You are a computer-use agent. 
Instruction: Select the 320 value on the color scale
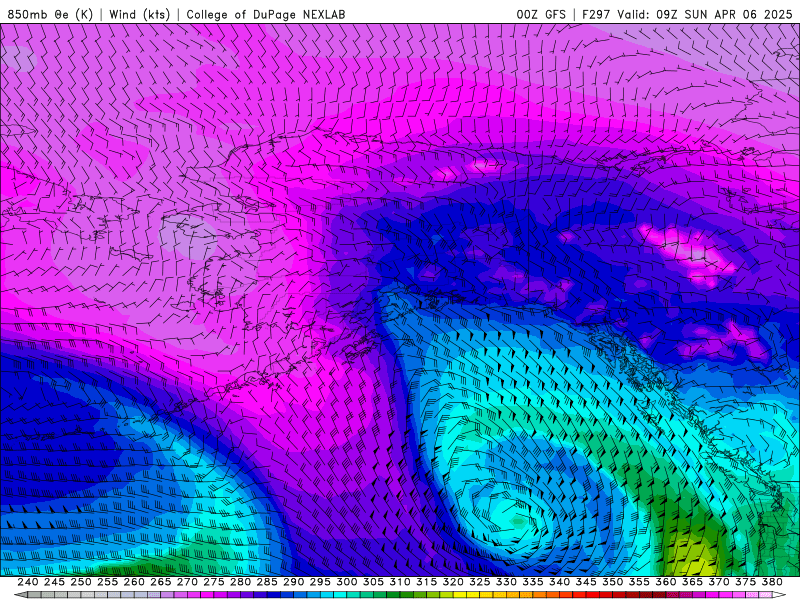coord(453,582)
